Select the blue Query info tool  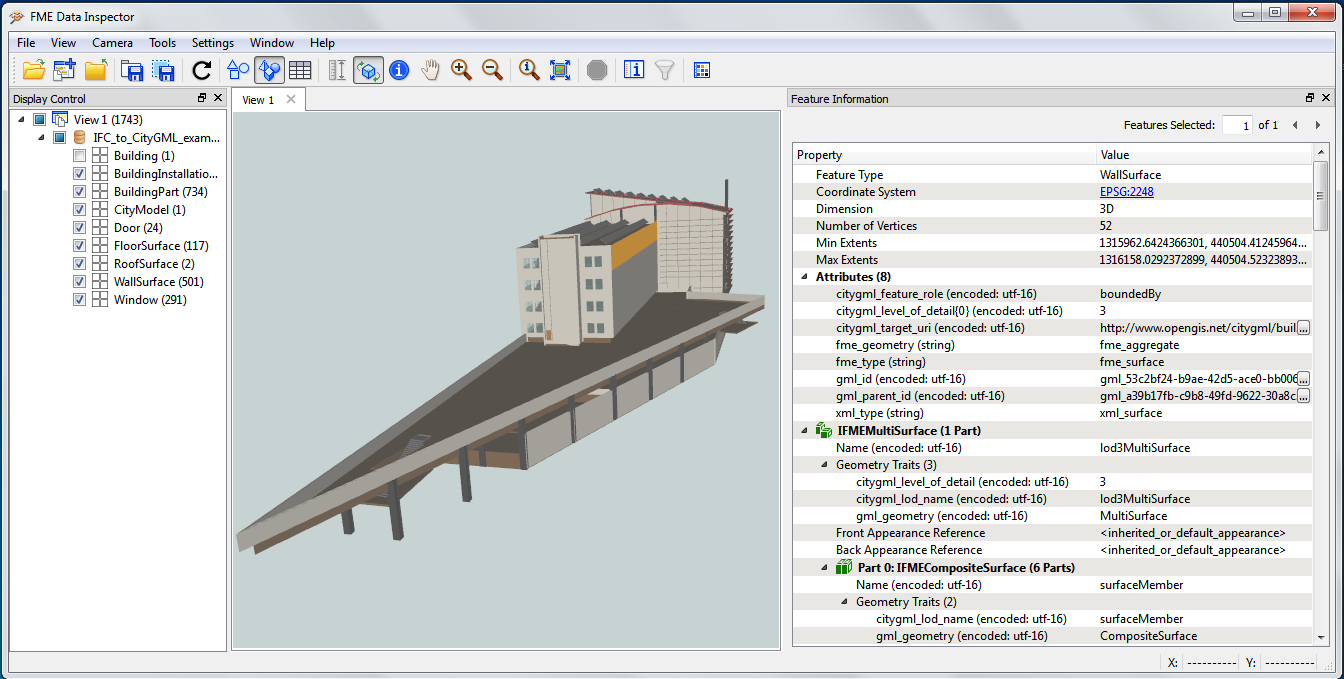coord(399,70)
